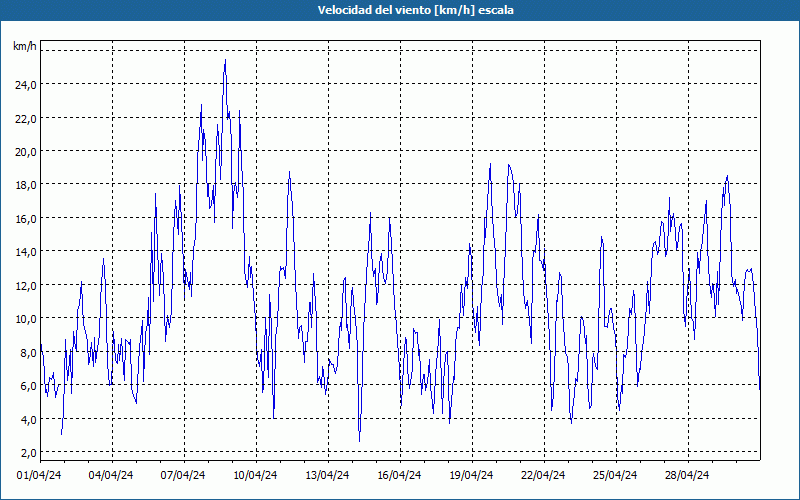
Task: Click the 19/04/24 date label
Action: pyautogui.click(x=471, y=475)
